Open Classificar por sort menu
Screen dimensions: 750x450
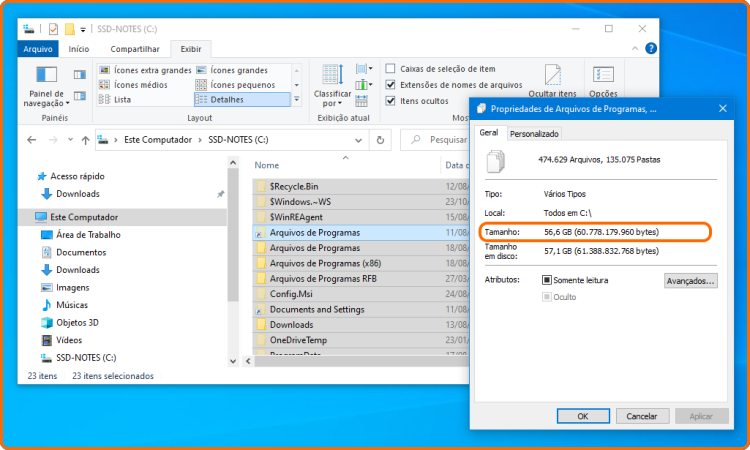pos(332,86)
